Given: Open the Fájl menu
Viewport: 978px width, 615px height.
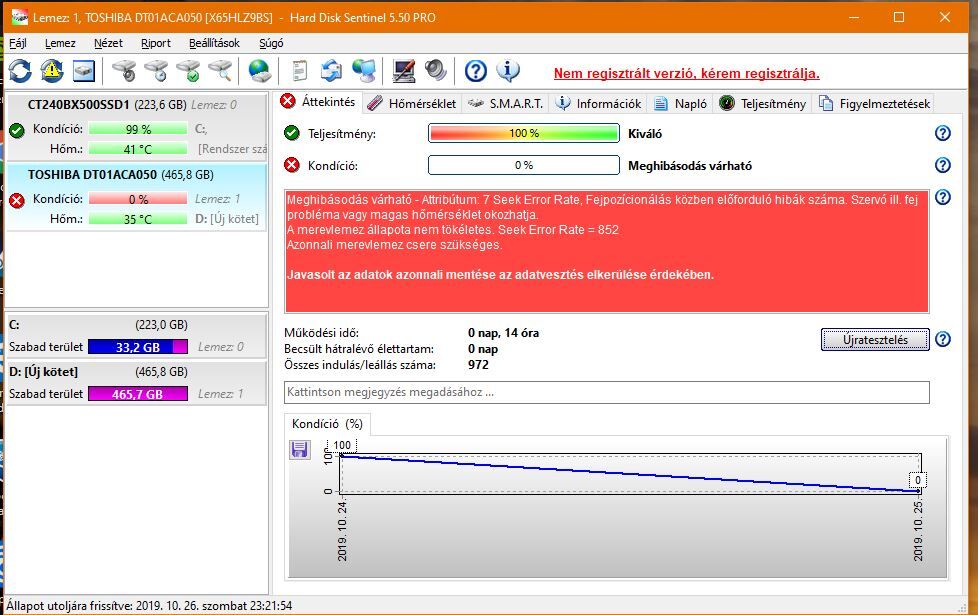Looking at the screenshot, I should click(x=17, y=43).
